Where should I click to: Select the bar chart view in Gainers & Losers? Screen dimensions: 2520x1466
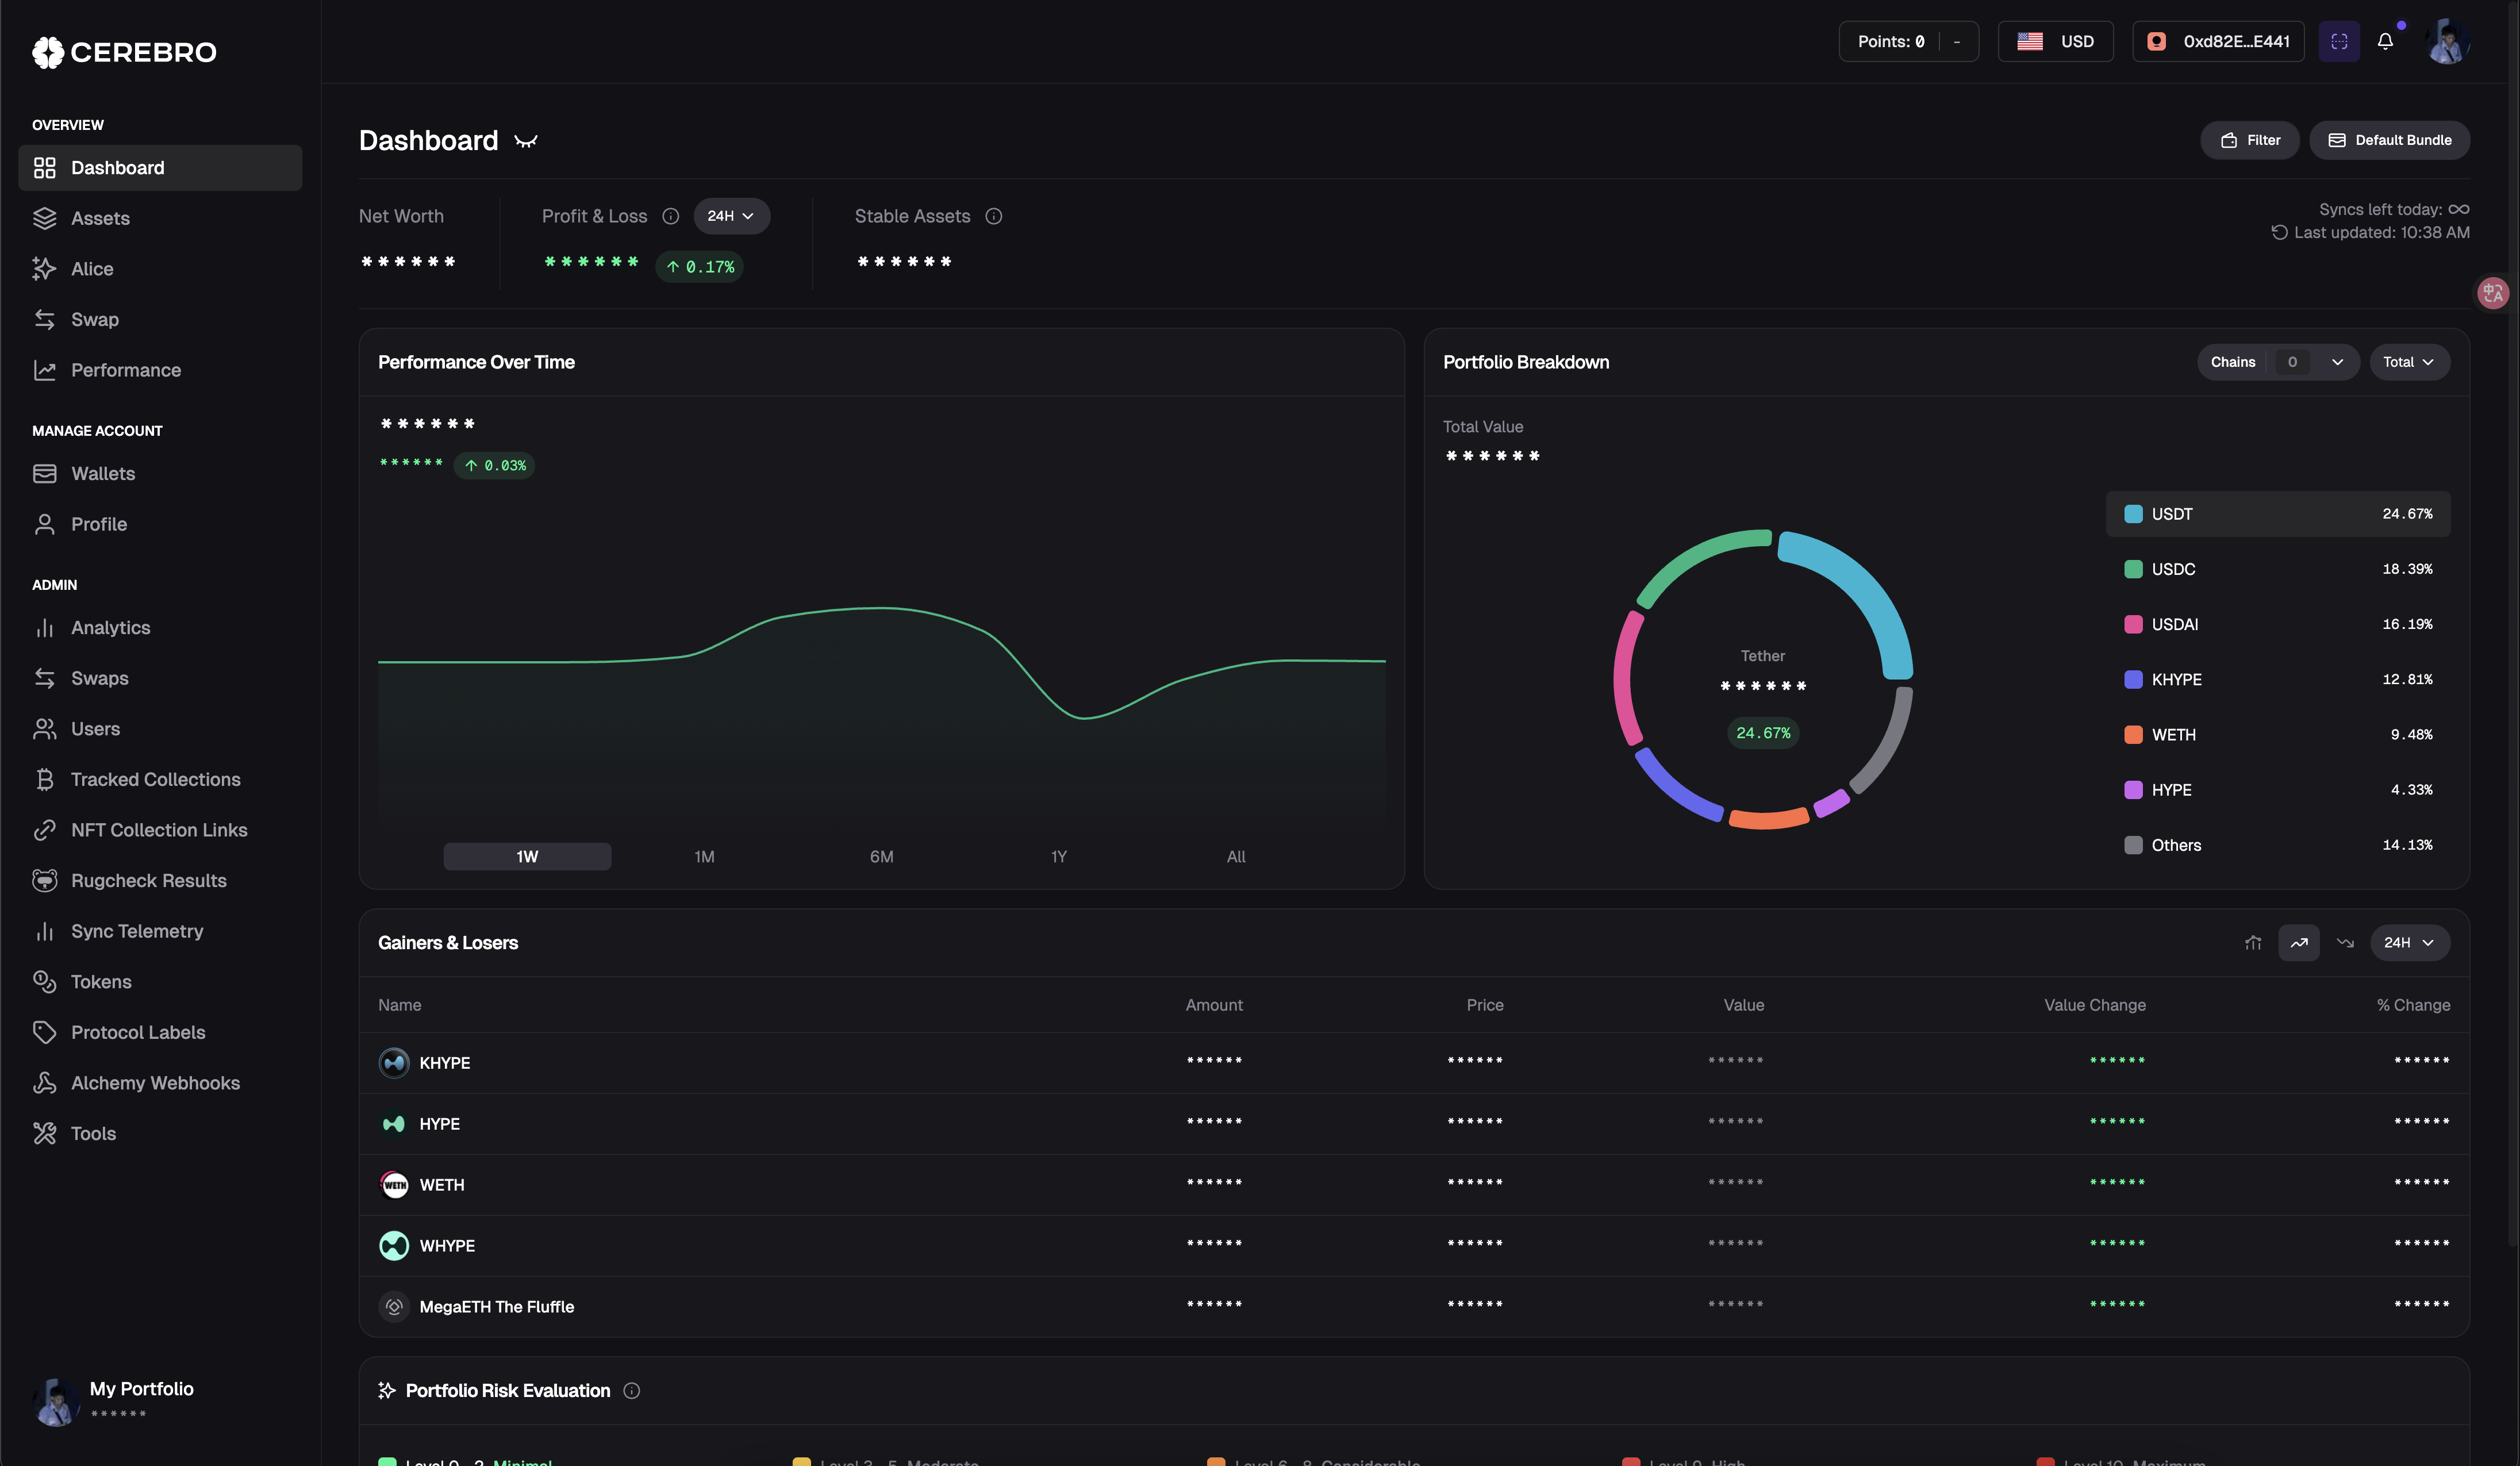tap(2253, 942)
